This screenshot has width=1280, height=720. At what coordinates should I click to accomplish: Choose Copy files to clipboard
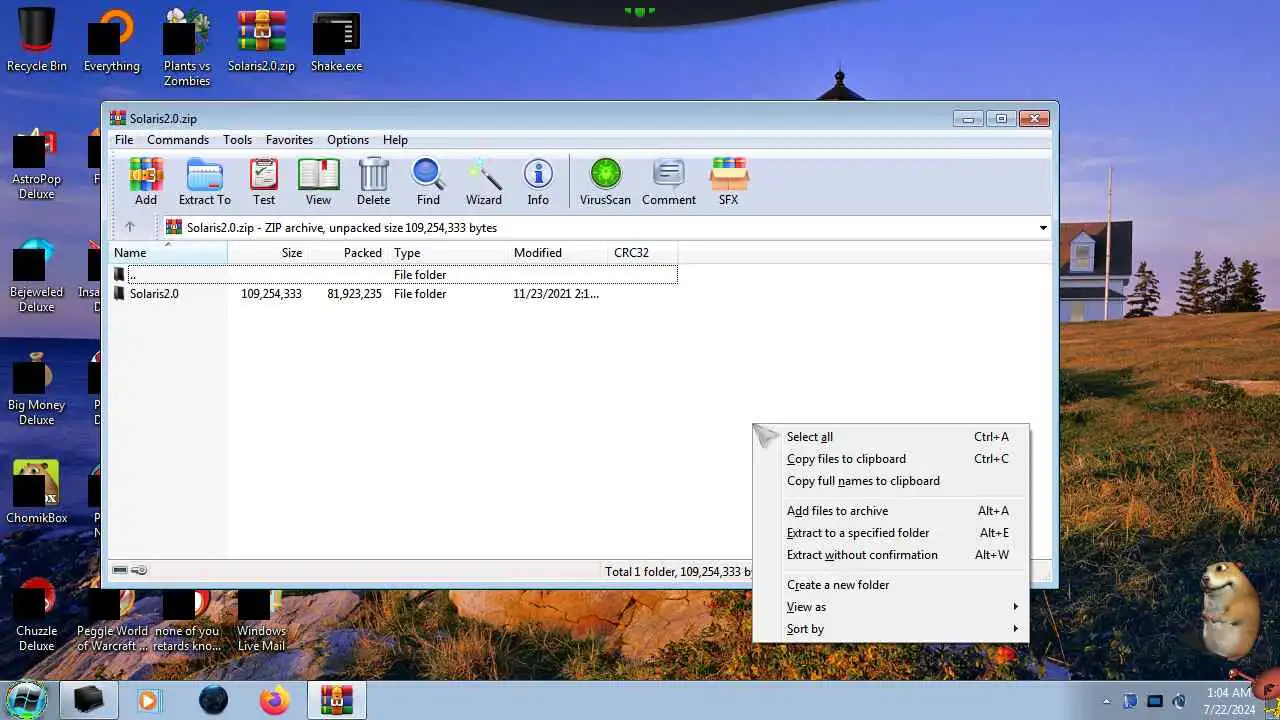(x=891, y=459)
